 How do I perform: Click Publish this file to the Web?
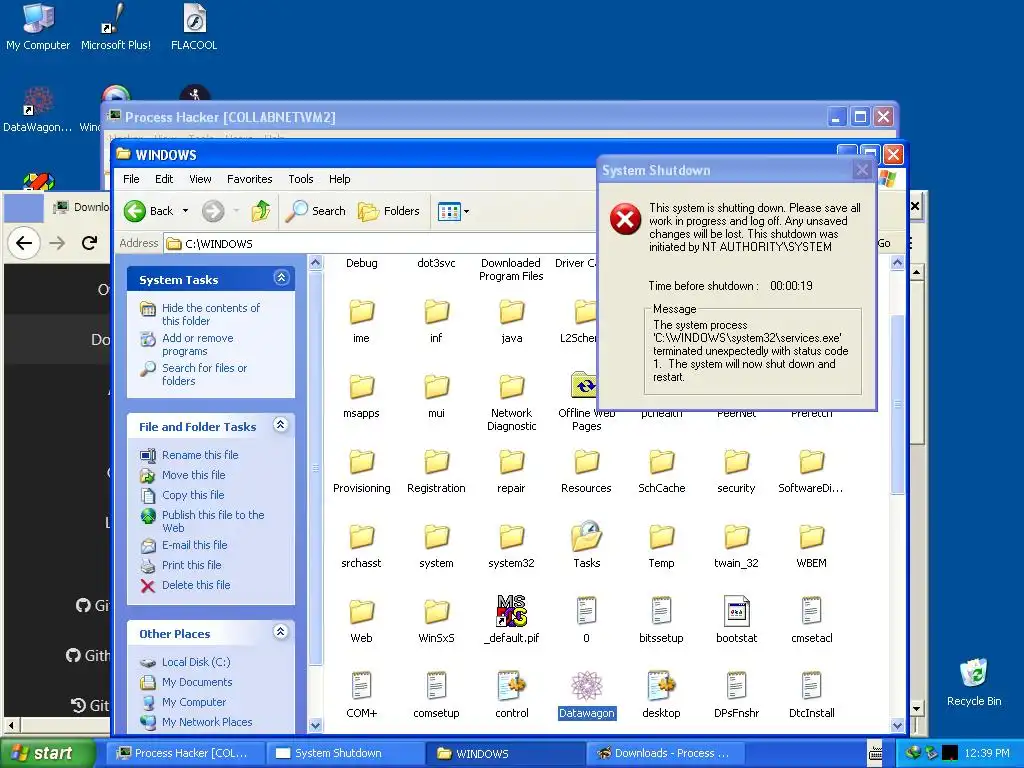(x=213, y=521)
